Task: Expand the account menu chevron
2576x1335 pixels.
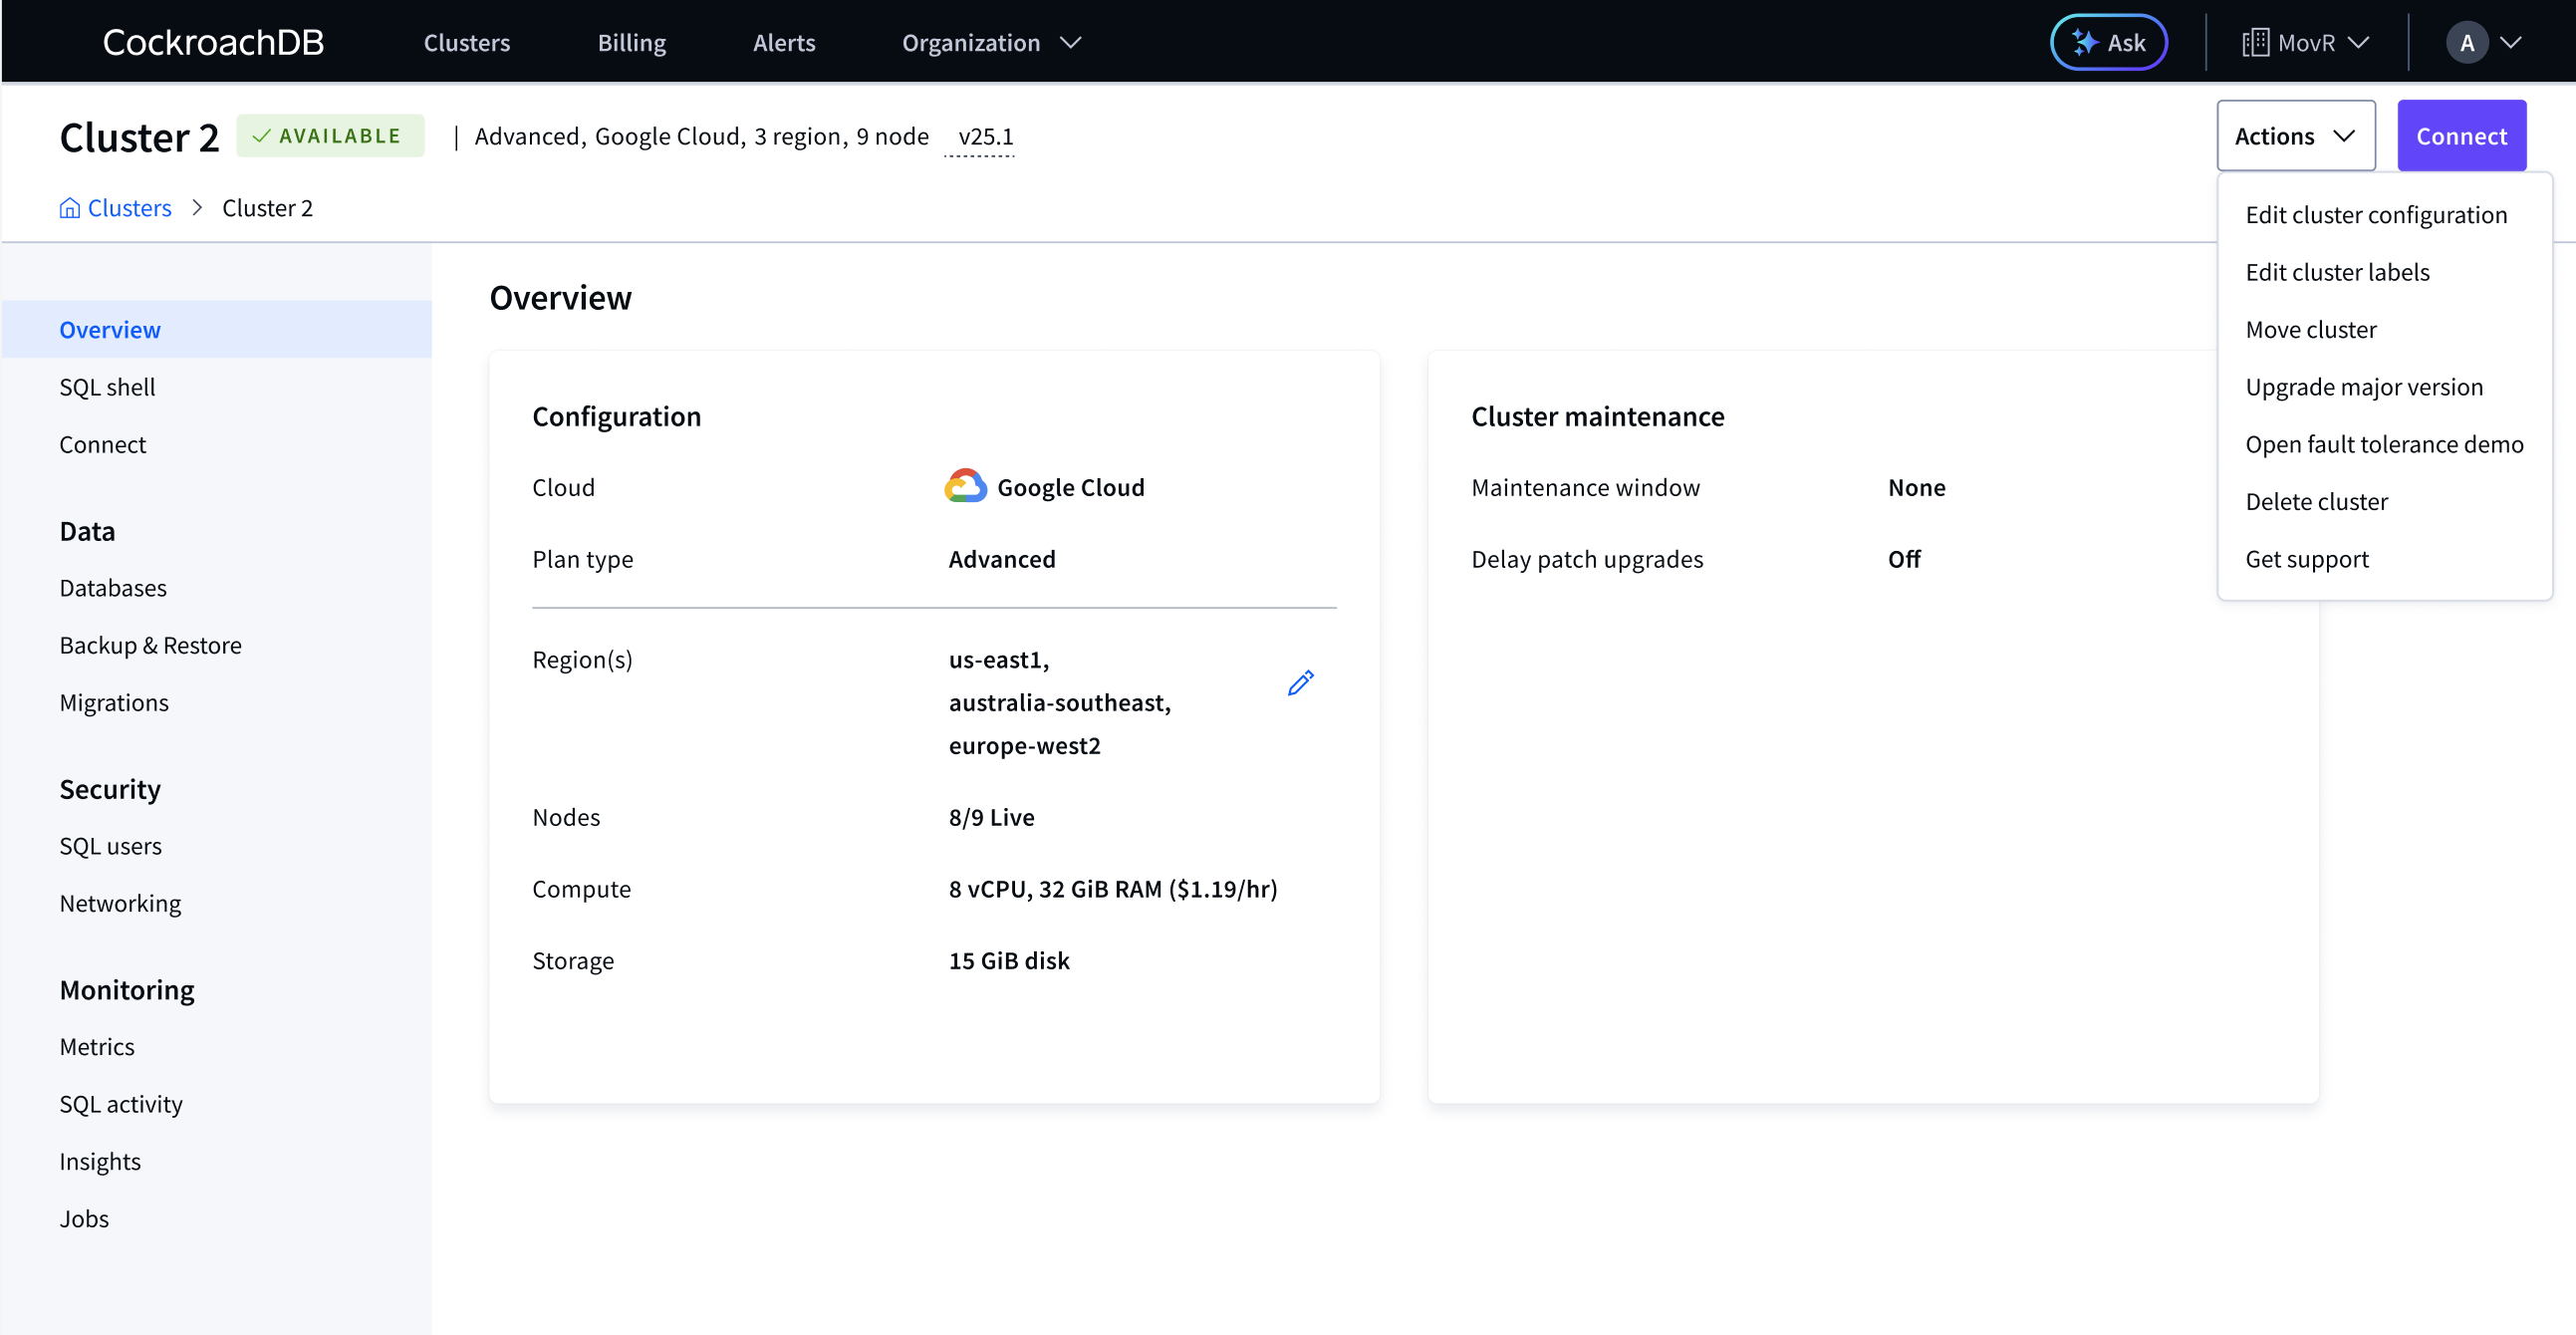Action: [2510, 43]
